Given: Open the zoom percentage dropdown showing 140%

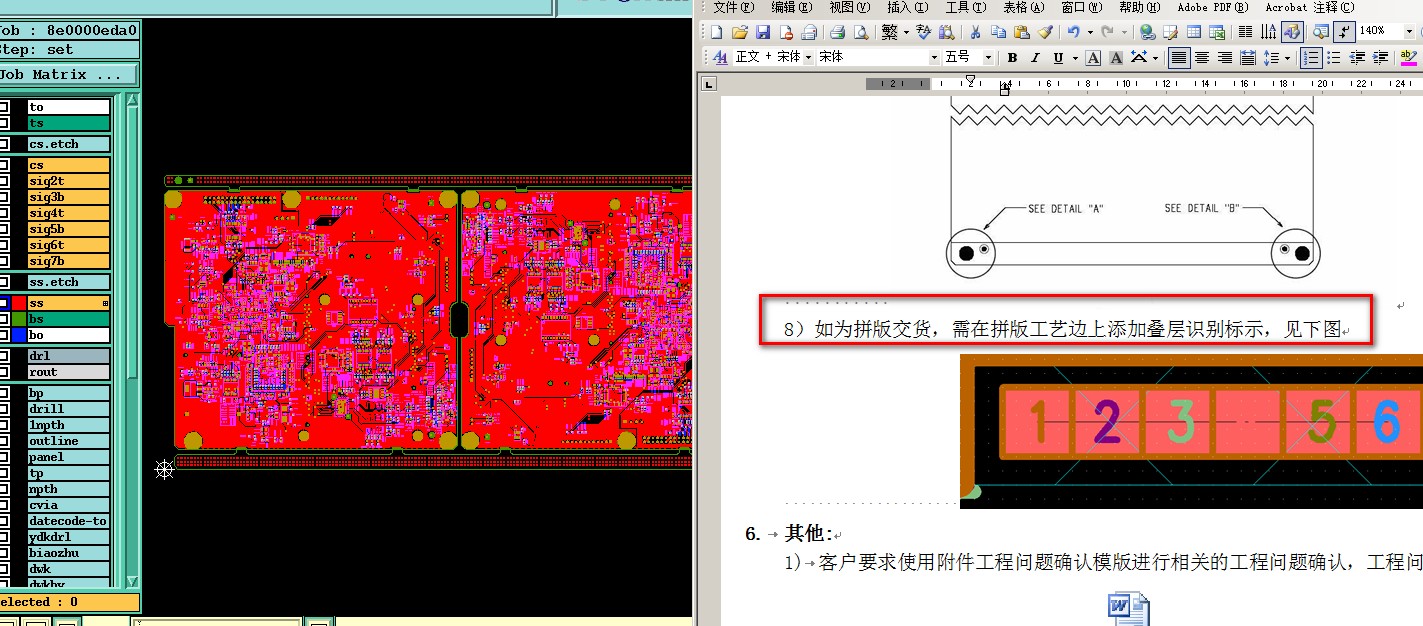Looking at the screenshot, I should [1409, 32].
